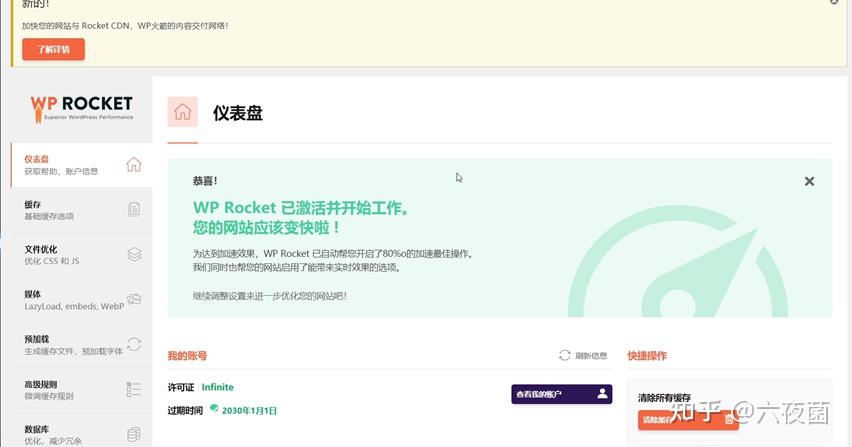Image resolution: width=852 pixels, height=447 pixels.
Task: Click the 过期时间 label
Action: tap(185, 411)
